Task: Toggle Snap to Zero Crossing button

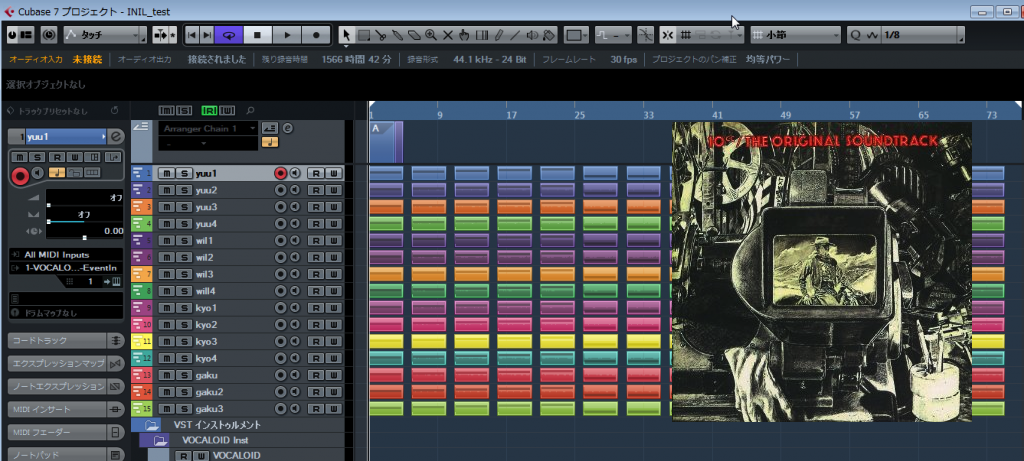Action: (x=645, y=35)
